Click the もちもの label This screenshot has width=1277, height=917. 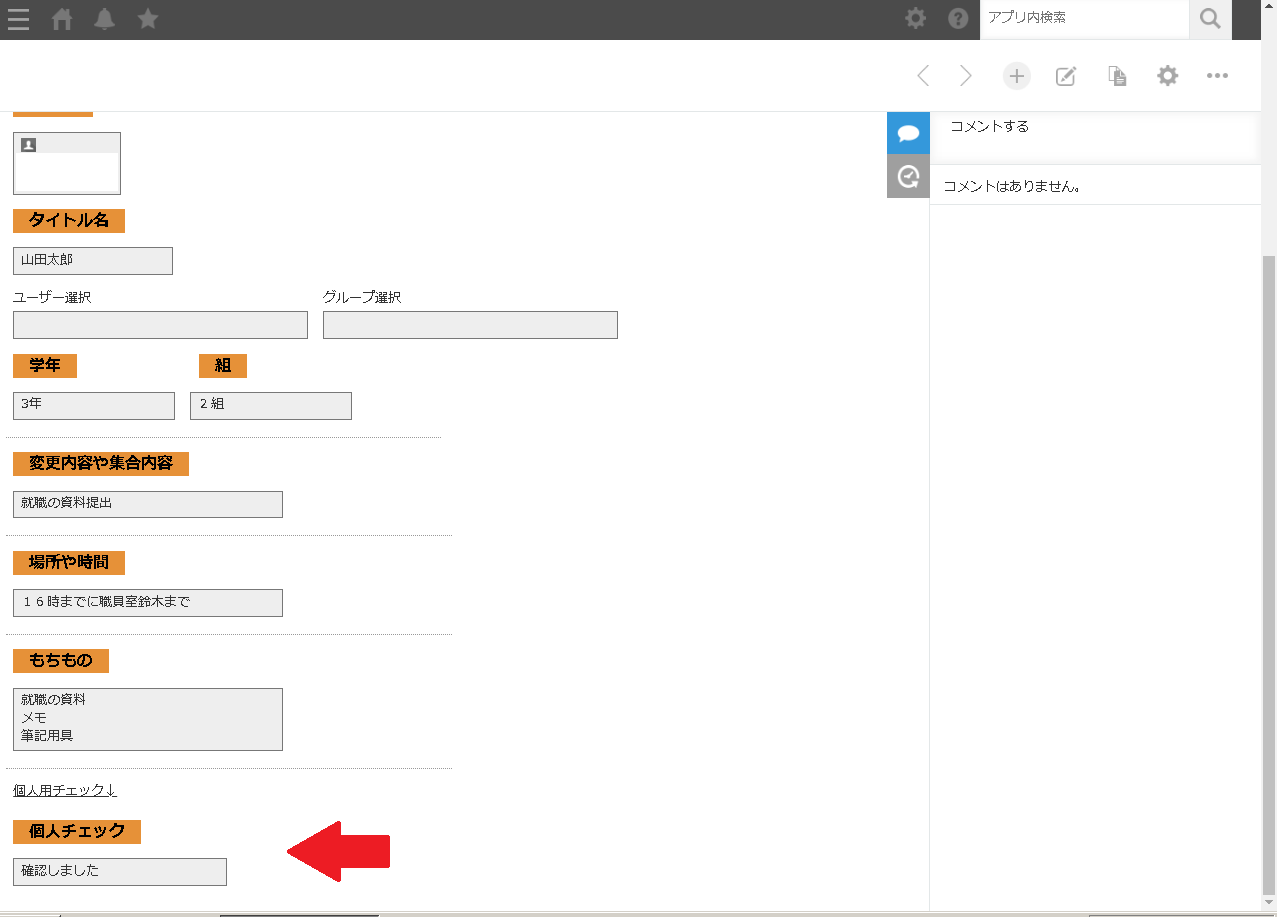pos(61,661)
